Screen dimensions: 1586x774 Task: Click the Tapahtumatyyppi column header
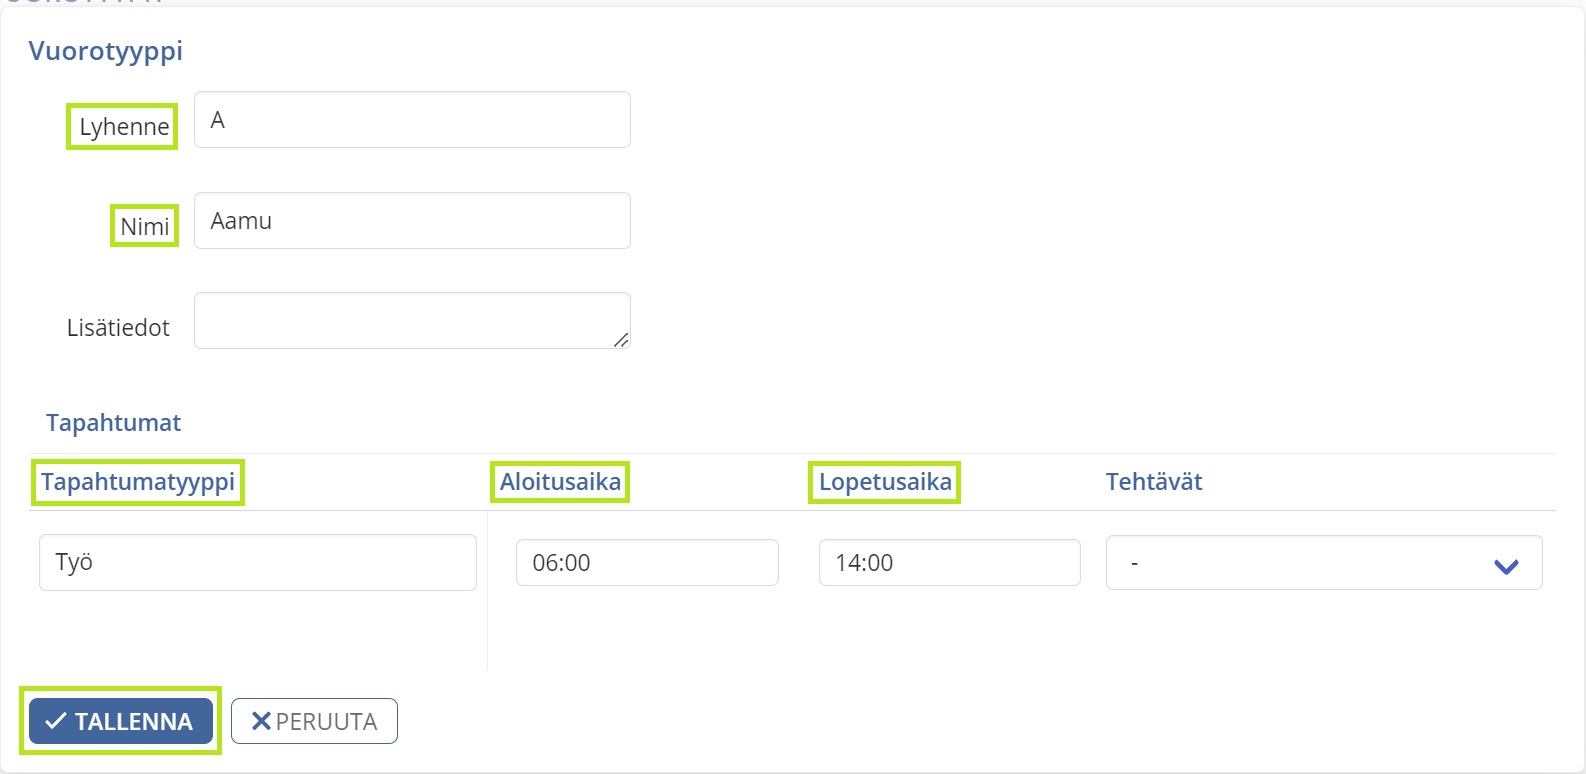[137, 481]
